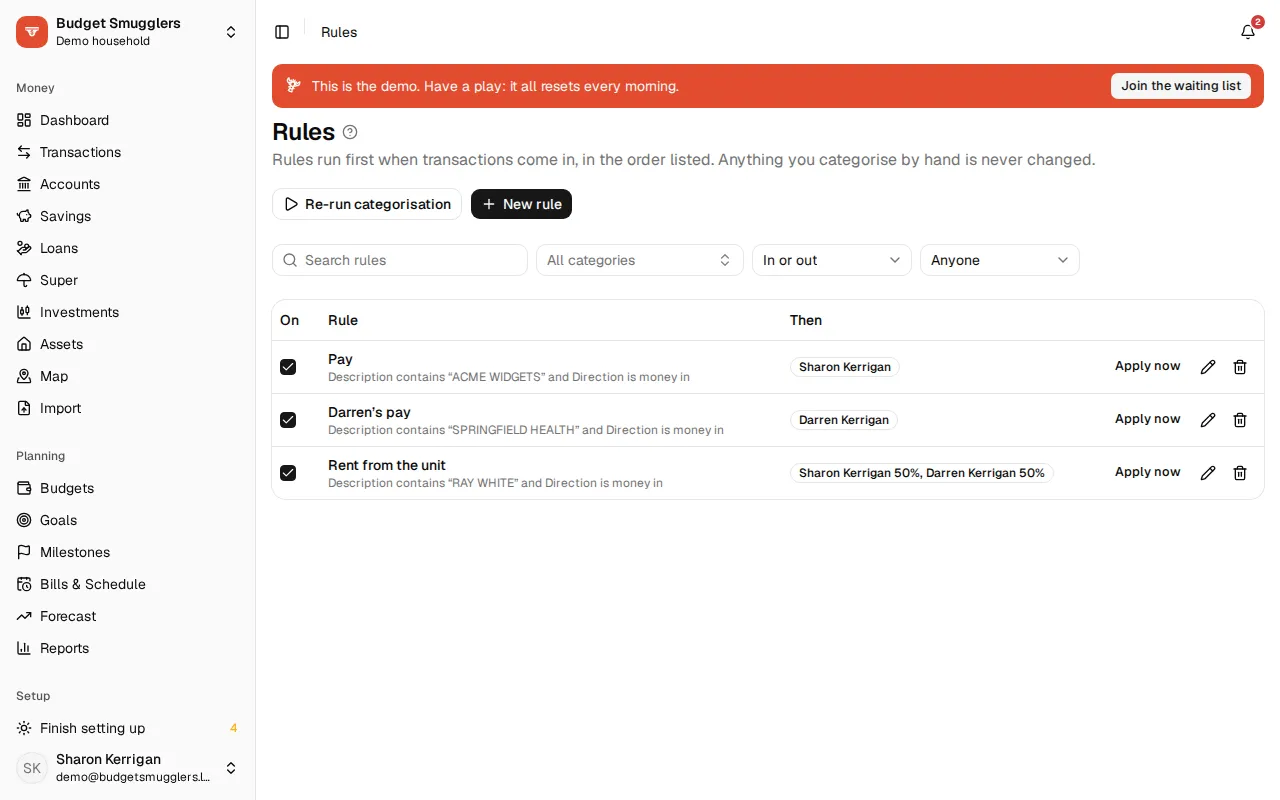Click the Re-run categorisation button
This screenshot has width=1280, height=800.
pos(367,204)
